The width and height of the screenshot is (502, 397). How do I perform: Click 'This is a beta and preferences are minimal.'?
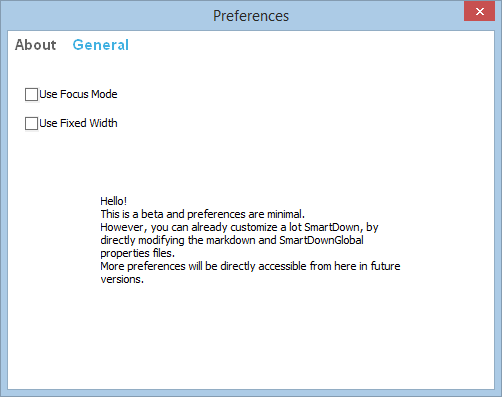[203, 214]
